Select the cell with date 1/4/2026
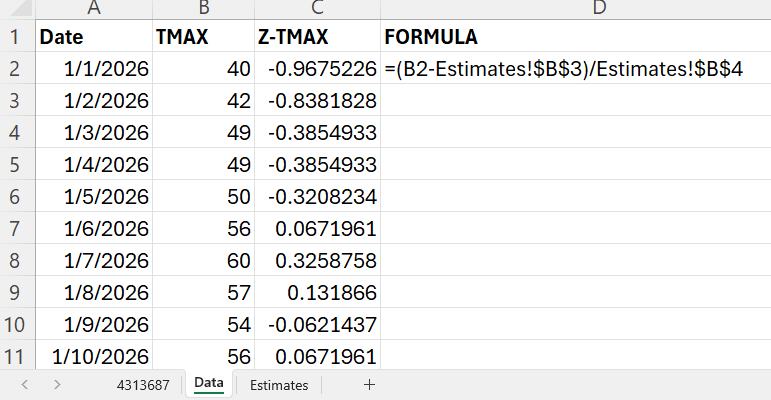 click(x=94, y=164)
